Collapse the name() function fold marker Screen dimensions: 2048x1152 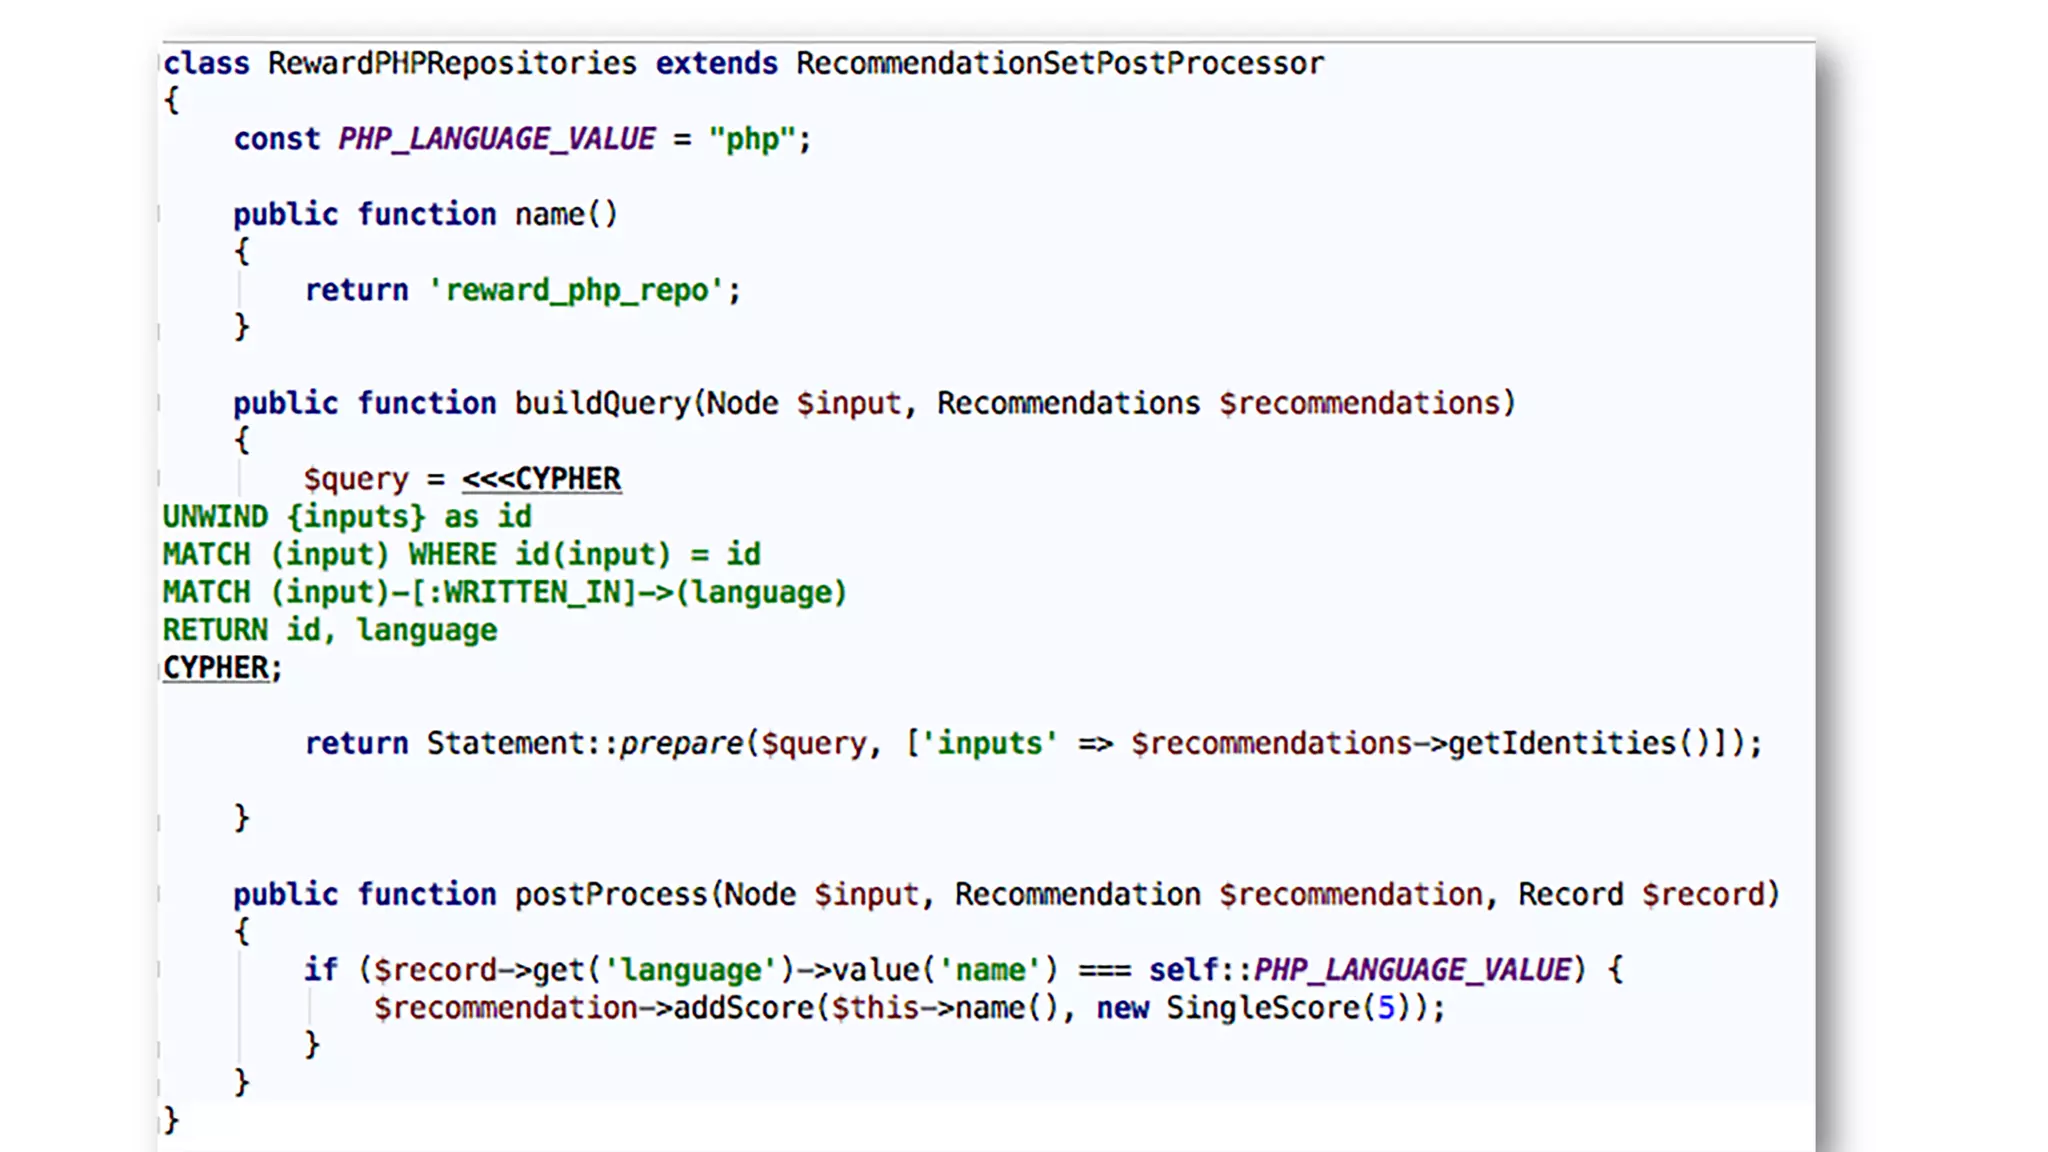tap(159, 214)
